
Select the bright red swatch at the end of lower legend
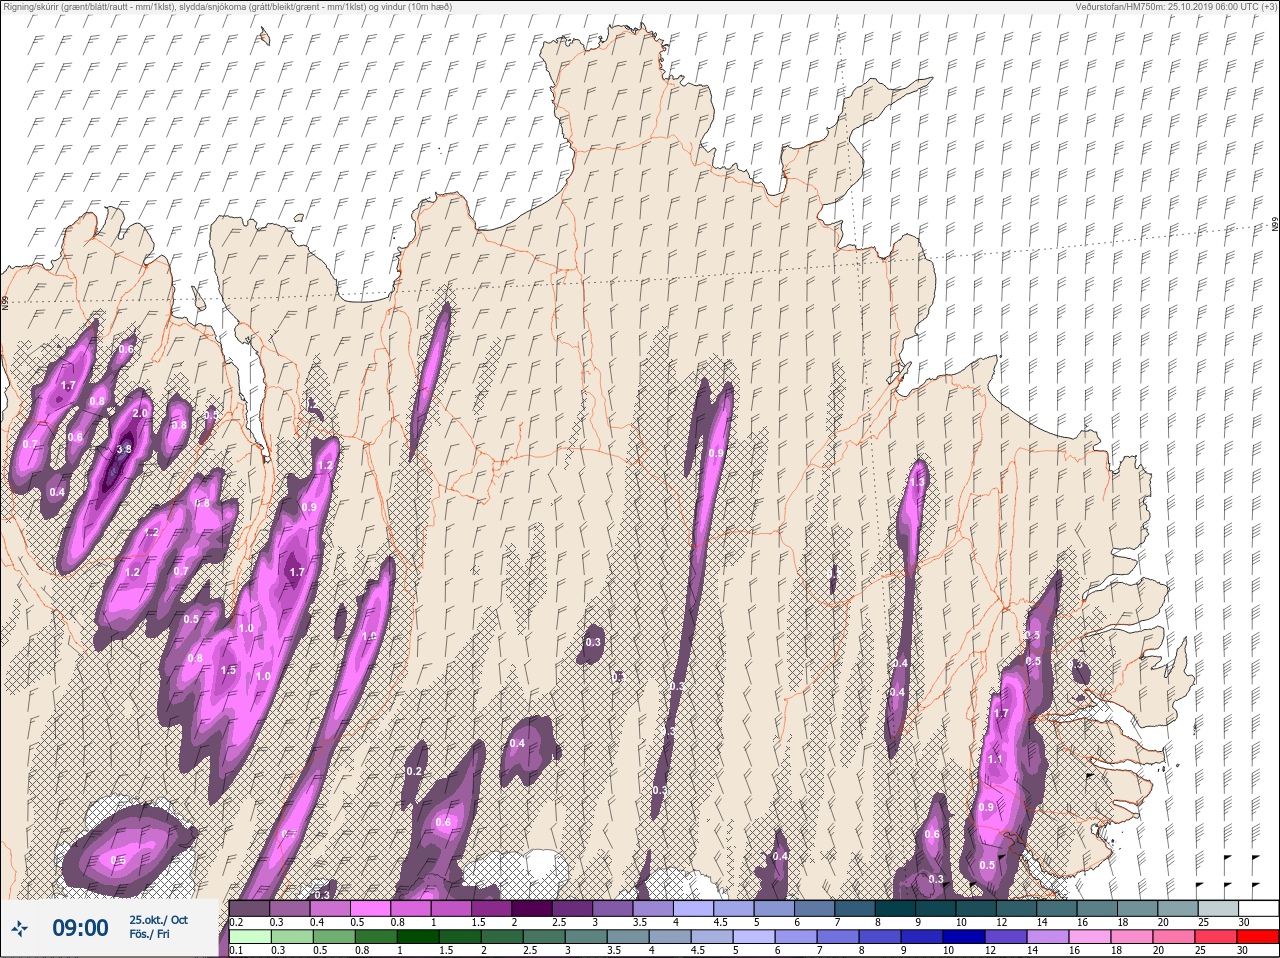[1258, 937]
